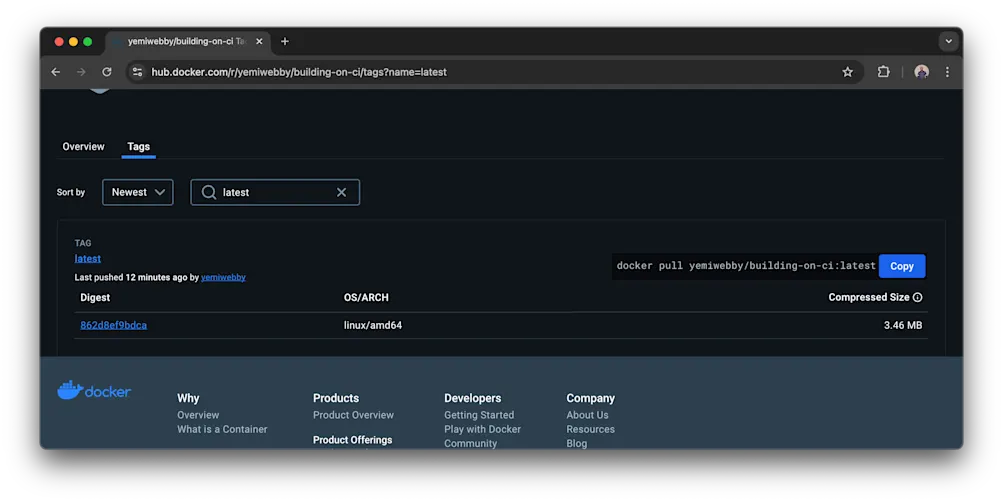Open the yemiwebby user profile link
Screen dimensions: 1003x502
(223, 278)
